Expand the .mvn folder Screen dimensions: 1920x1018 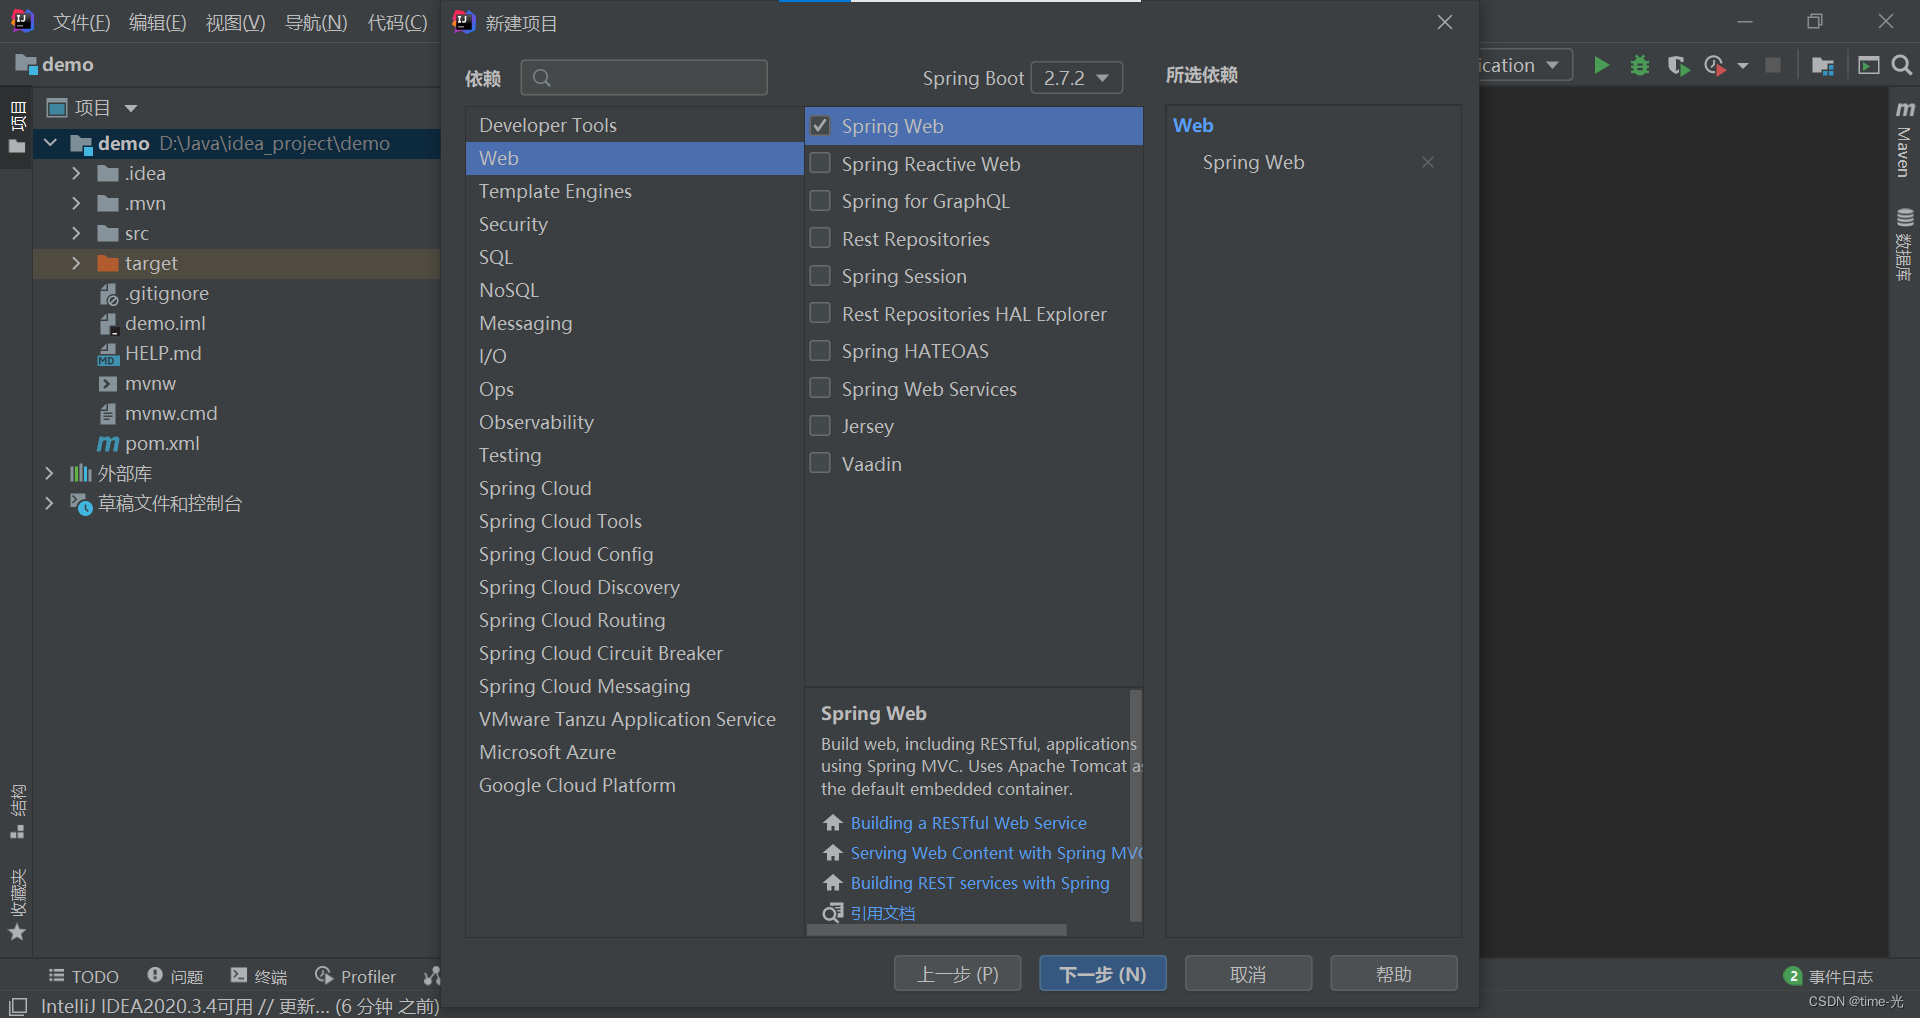(76, 203)
